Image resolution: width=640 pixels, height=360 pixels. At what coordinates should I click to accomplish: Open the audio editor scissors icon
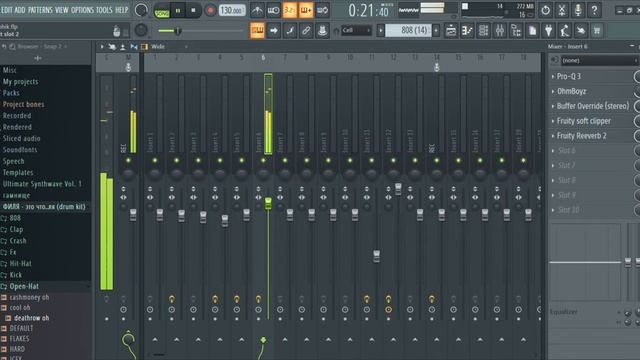(x=562, y=10)
